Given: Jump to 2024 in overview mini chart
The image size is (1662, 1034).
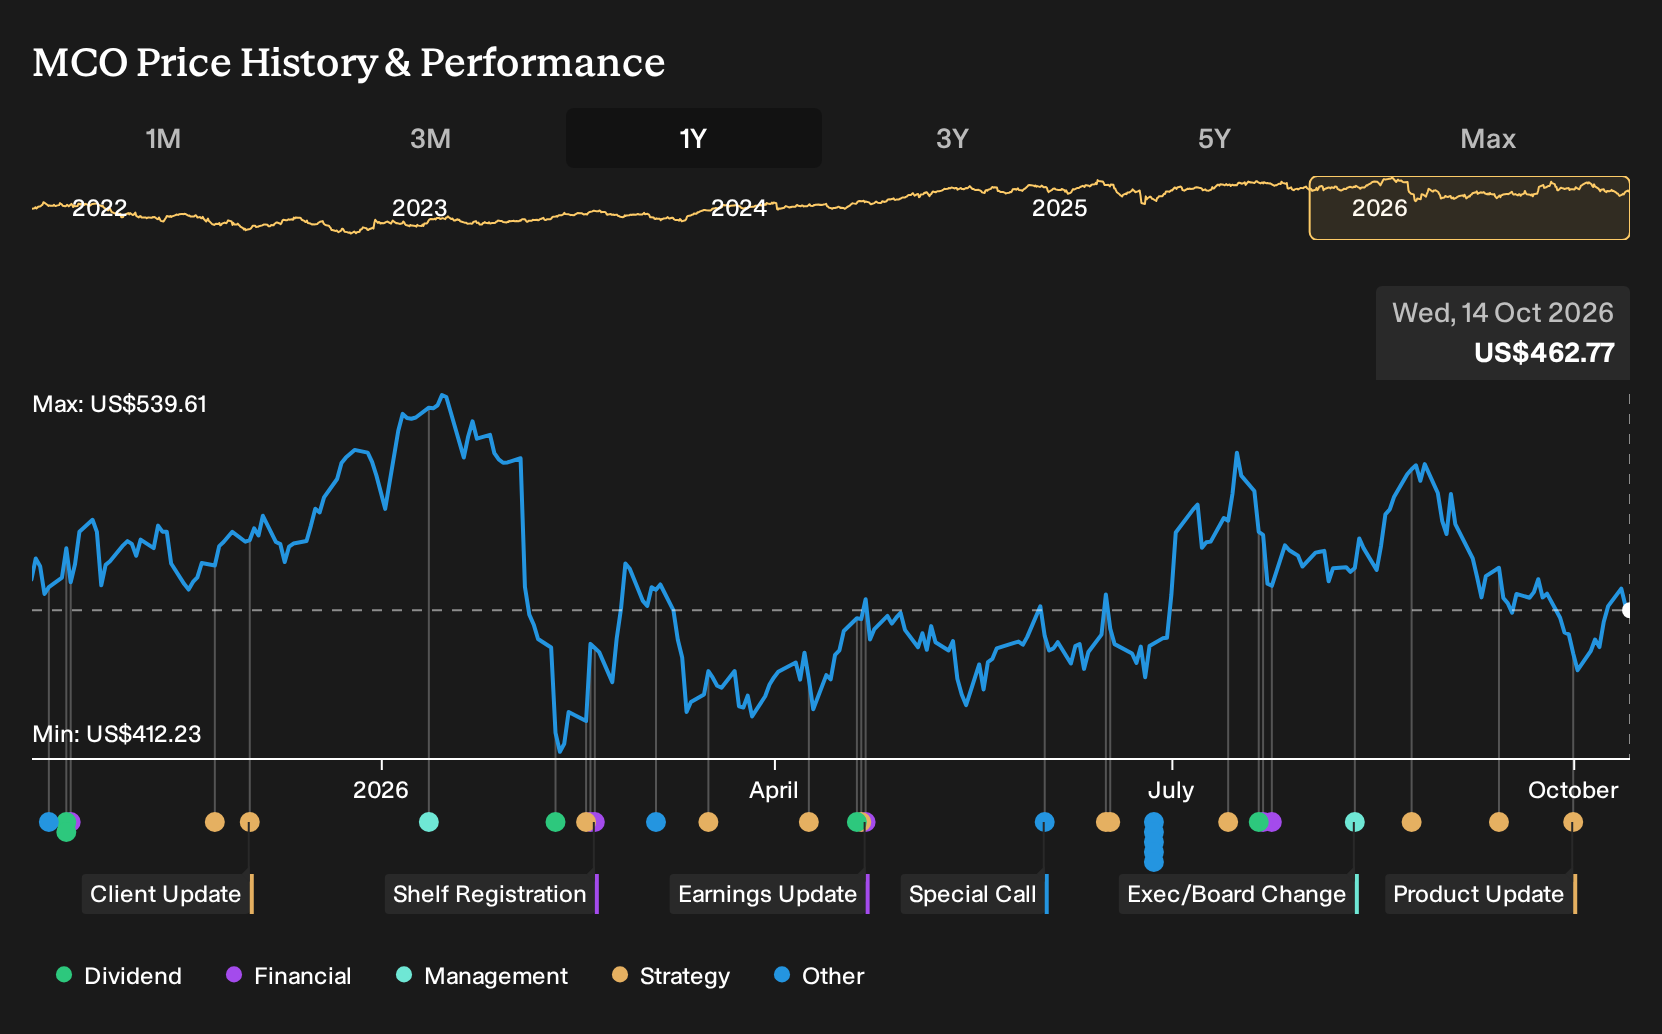Looking at the screenshot, I should tap(738, 208).
